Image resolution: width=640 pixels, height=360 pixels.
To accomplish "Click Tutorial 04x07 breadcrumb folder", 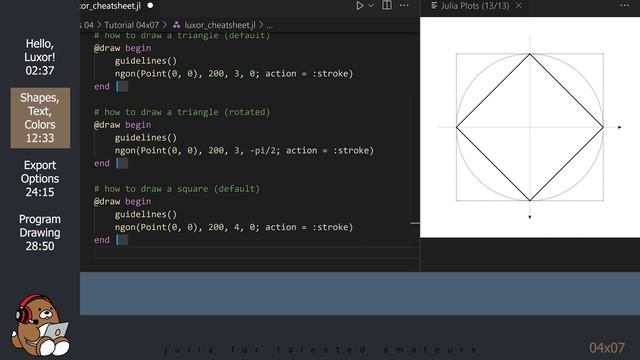I will (x=131, y=25).
